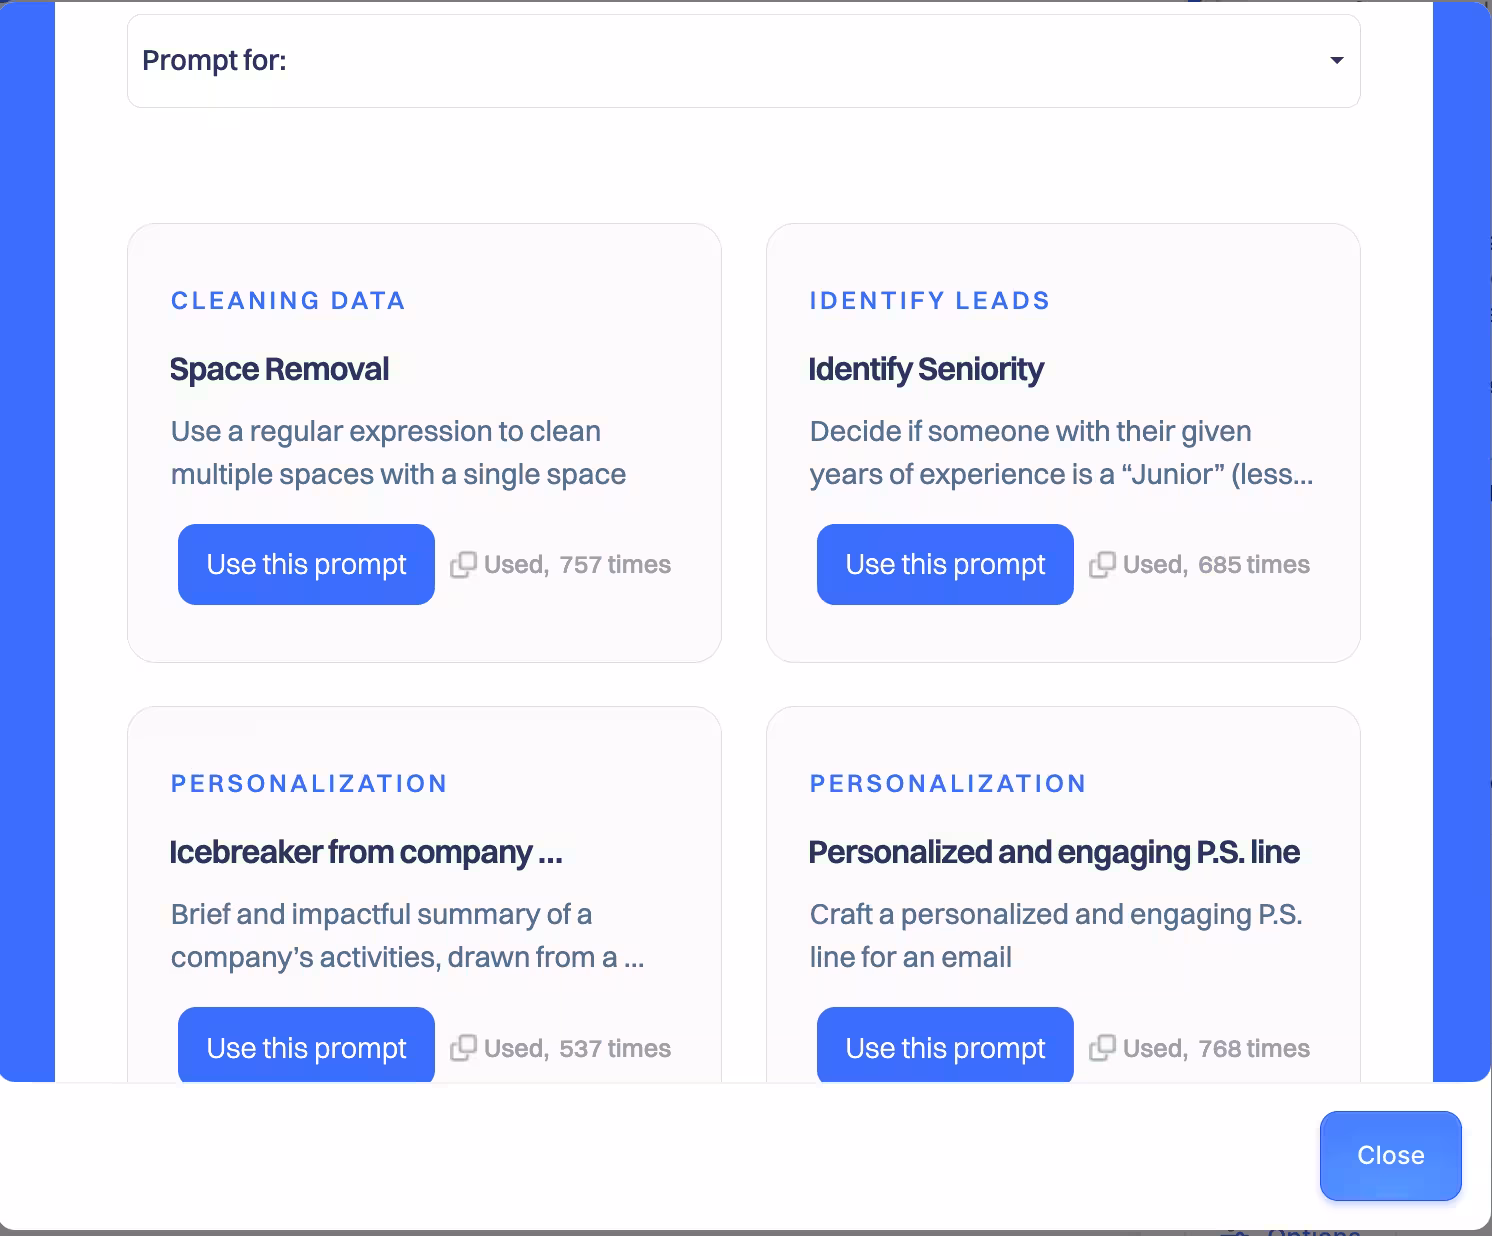This screenshot has height=1236, width=1492.
Task: Click the 'IDENTIFY LEADS' category label
Action: point(930,301)
